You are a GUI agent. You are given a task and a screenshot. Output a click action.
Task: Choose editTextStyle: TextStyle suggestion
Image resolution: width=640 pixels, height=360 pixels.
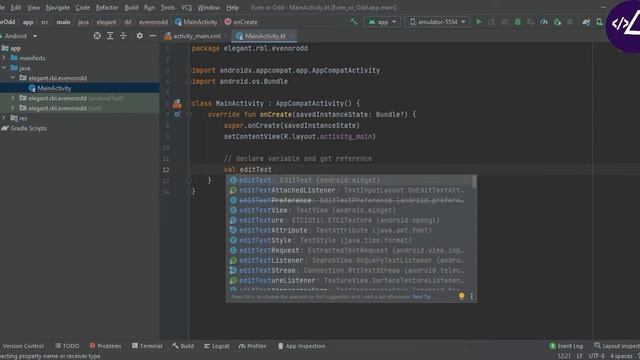pos(350,240)
